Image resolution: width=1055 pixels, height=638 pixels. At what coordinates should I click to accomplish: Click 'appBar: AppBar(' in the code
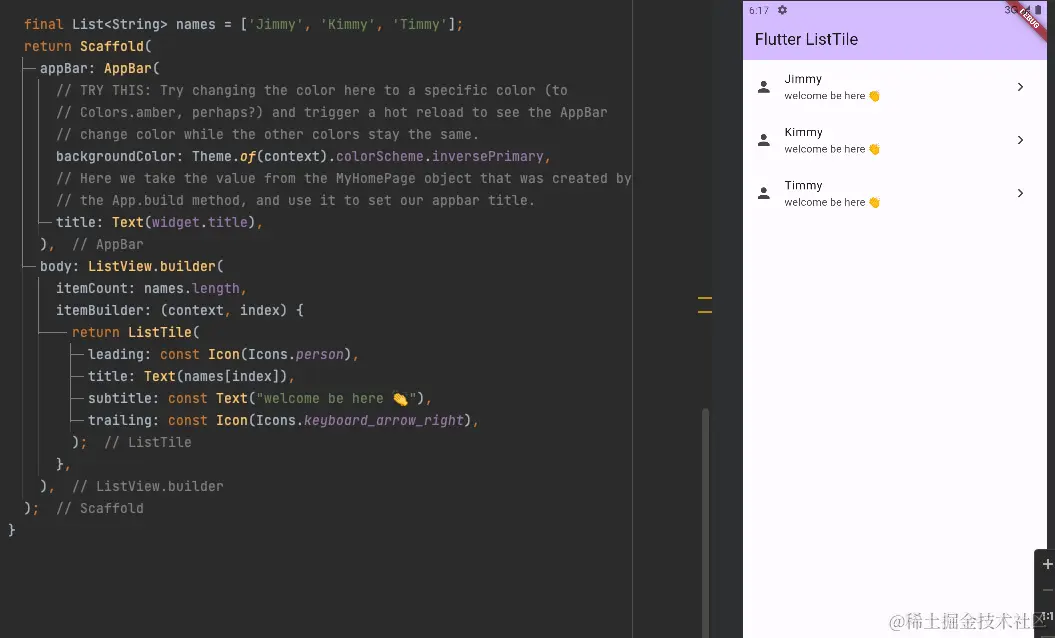click(100, 69)
